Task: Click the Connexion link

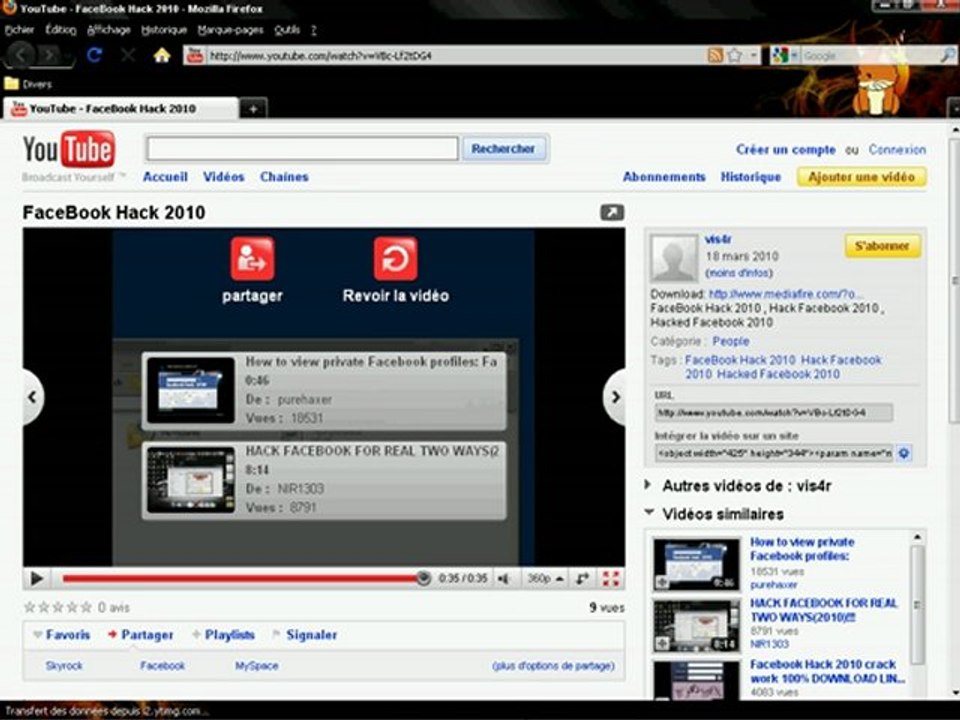Action: (897, 149)
